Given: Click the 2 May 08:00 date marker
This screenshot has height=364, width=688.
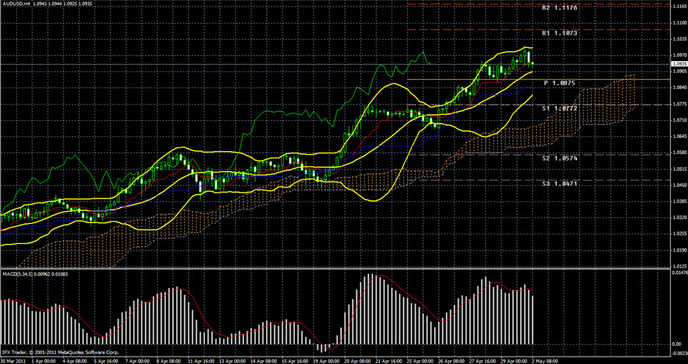Looking at the screenshot, I should click(x=545, y=361).
